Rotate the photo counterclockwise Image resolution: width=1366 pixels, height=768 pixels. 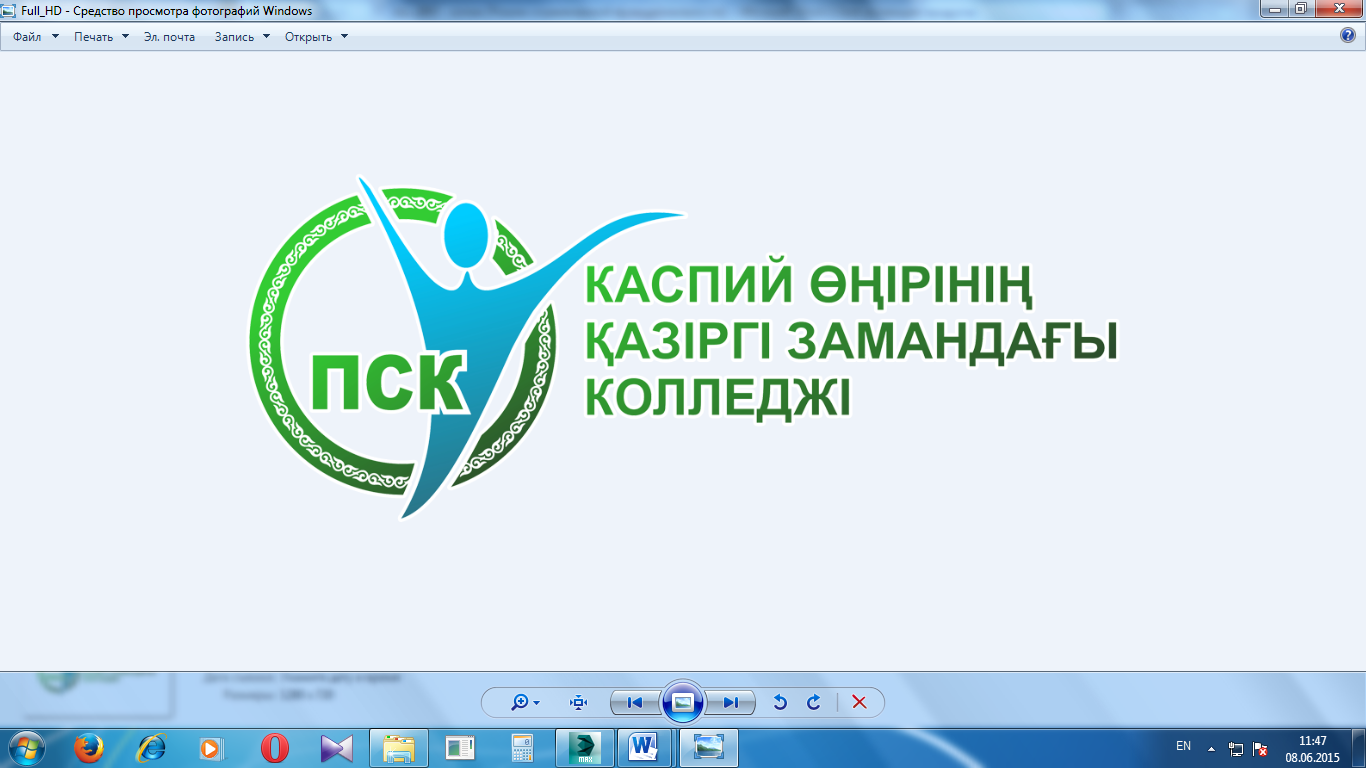780,702
